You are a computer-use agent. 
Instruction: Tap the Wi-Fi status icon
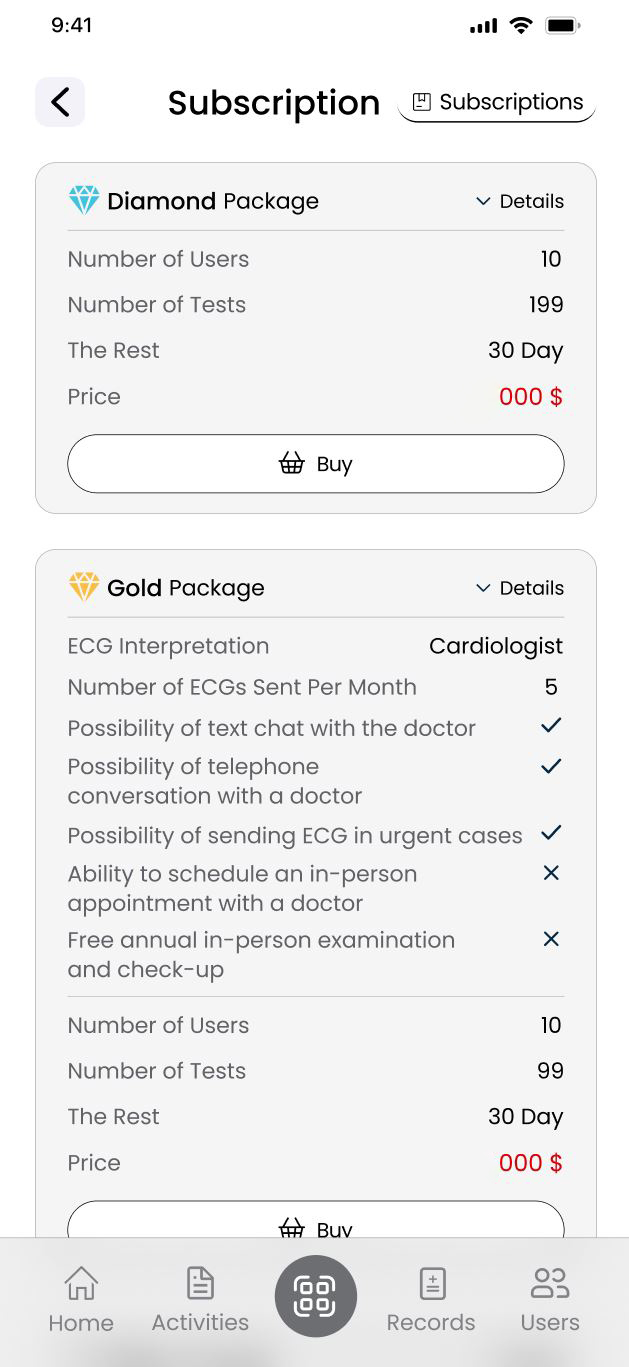[x=520, y=26]
